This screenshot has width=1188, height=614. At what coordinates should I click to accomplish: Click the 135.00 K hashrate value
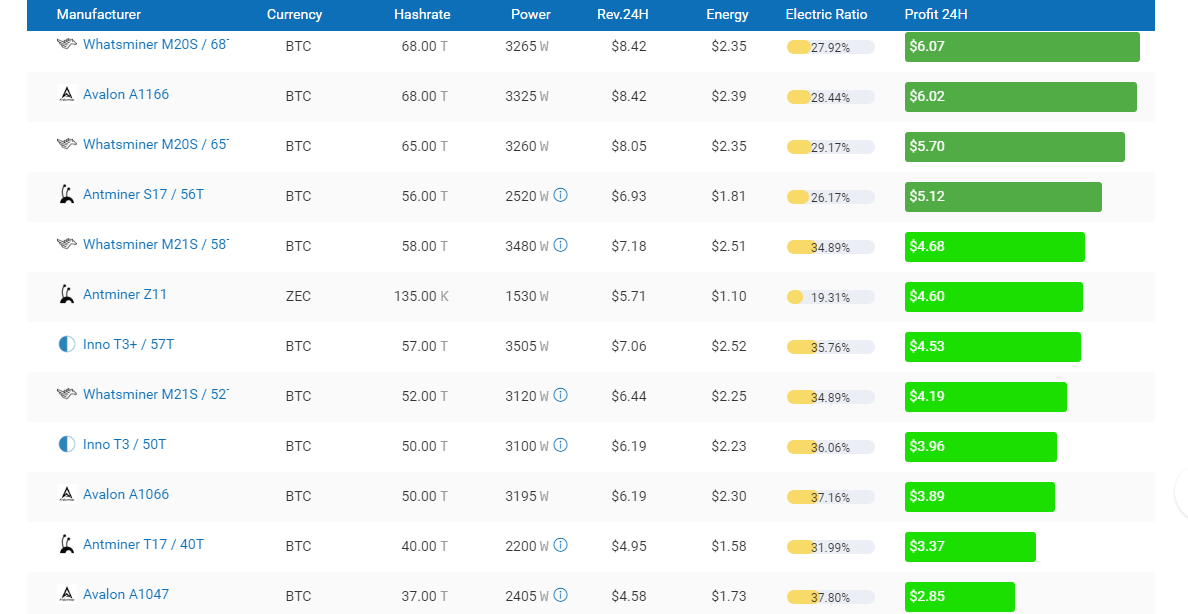point(421,296)
